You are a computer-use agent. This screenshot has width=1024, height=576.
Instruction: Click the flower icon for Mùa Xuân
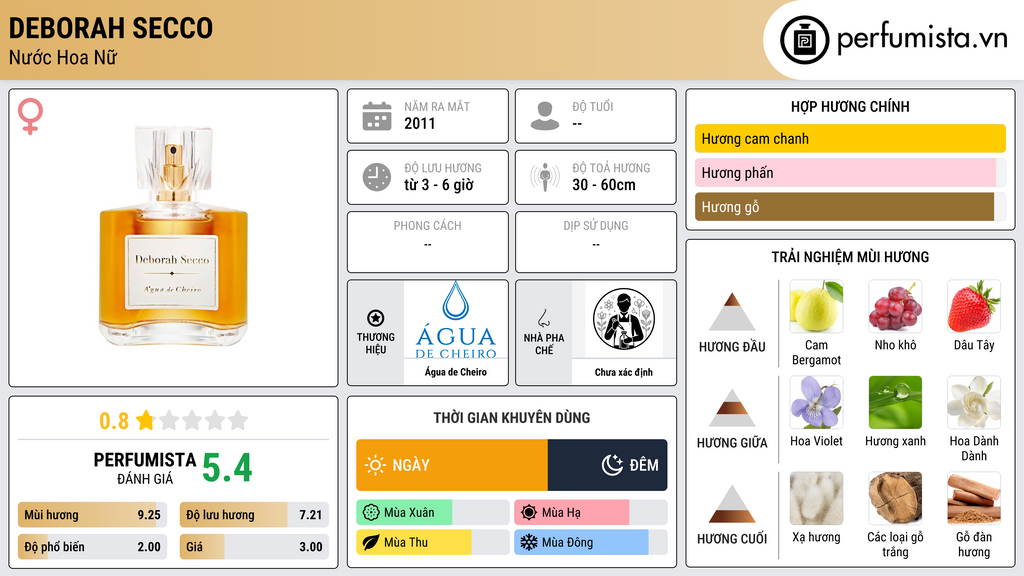pos(371,513)
